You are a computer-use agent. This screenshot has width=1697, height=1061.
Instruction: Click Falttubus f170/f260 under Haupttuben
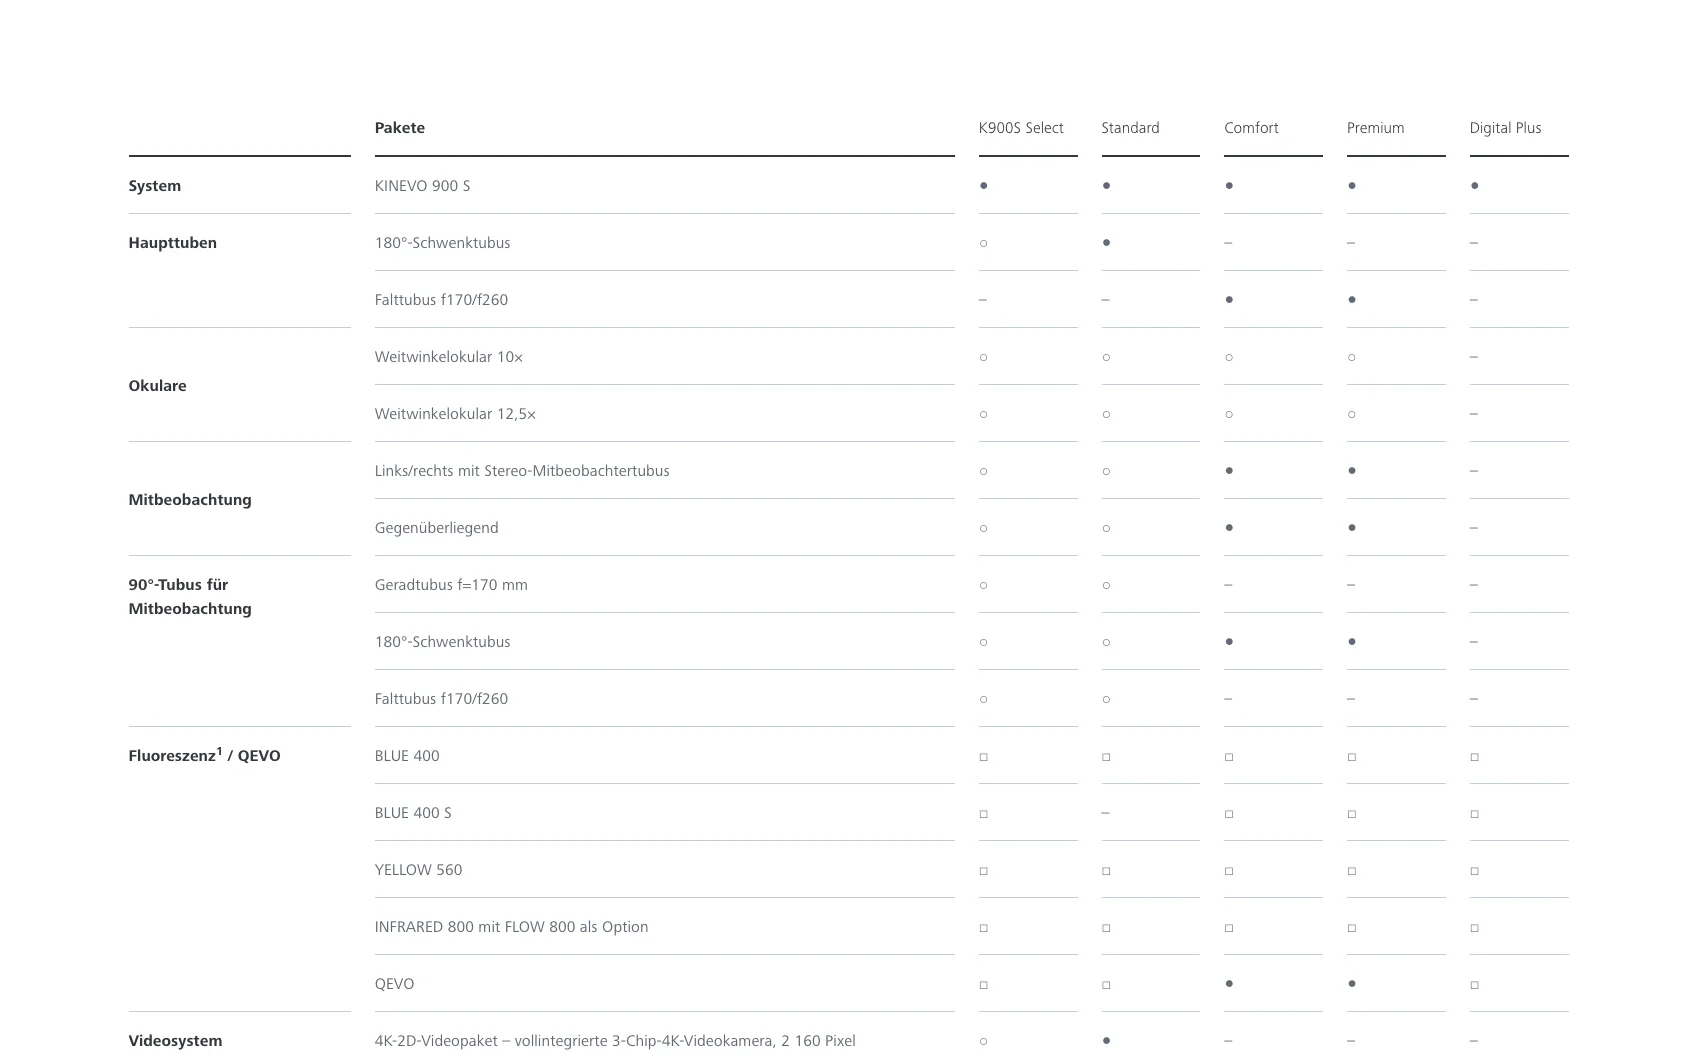click(441, 300)
